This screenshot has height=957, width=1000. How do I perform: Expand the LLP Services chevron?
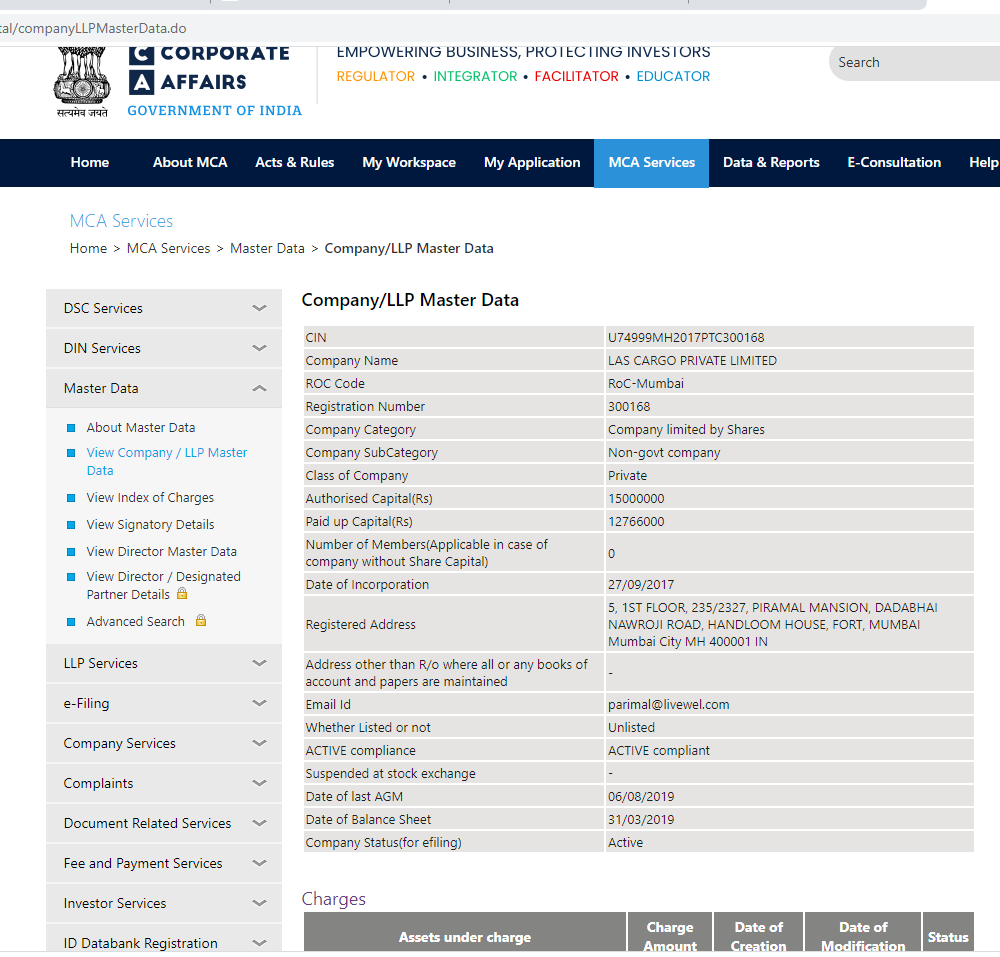pyautogui.click(x=259, y=663)
